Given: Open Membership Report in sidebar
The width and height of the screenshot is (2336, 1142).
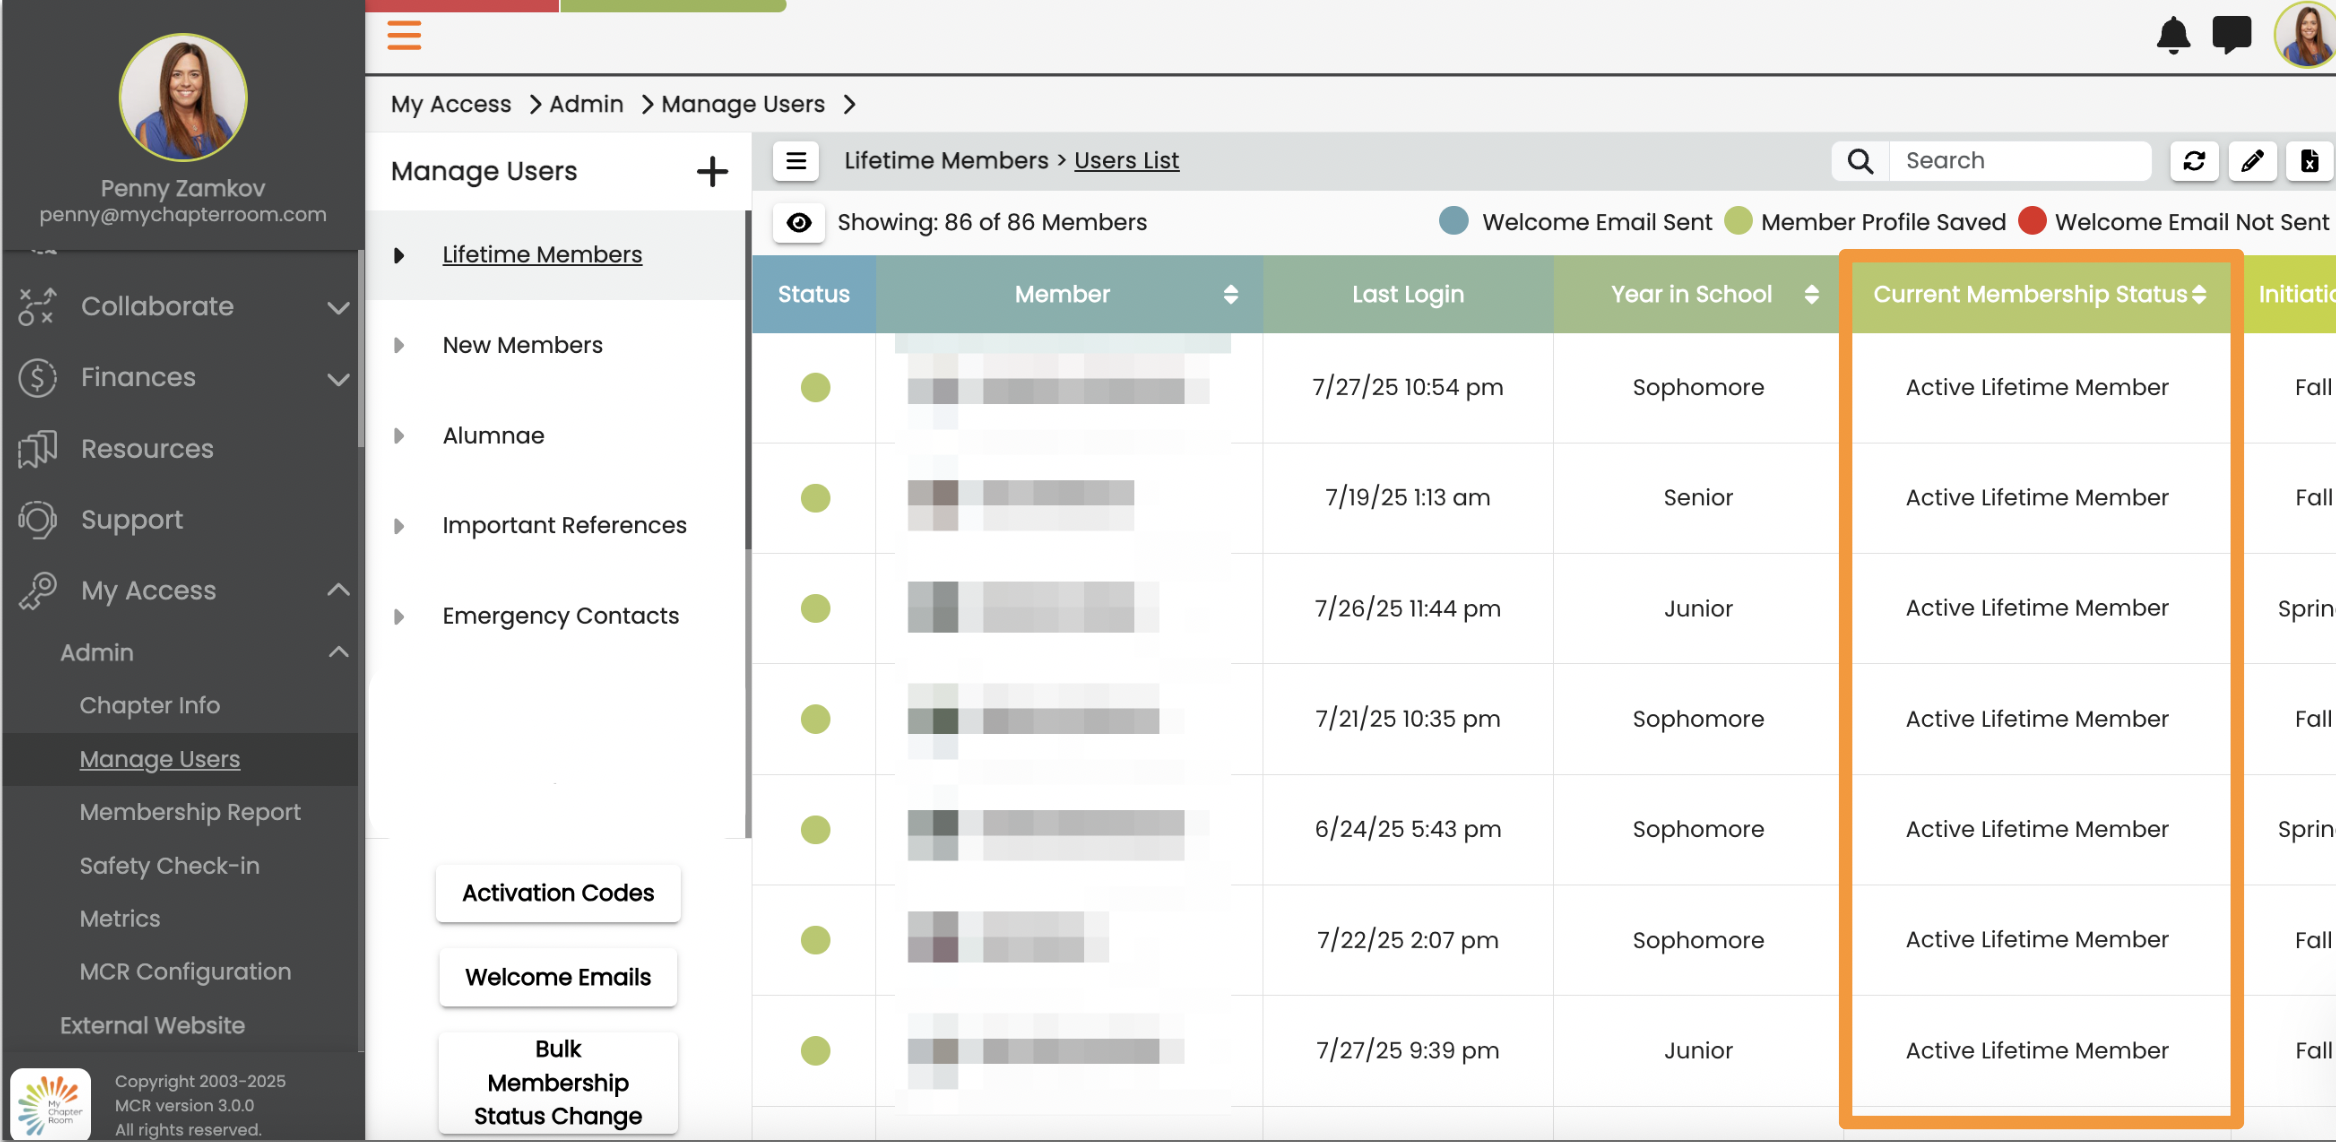Looking at the screenshot, I should pyautogui.click(x=190, y=812).
